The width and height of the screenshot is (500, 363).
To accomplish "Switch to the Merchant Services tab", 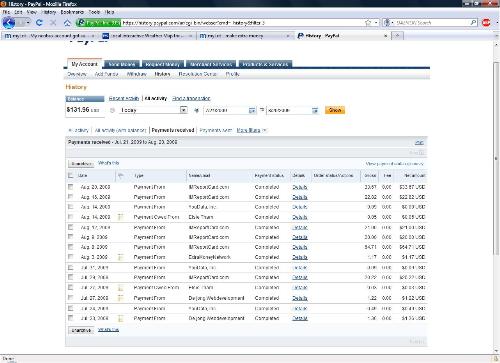I will [211, 64].
